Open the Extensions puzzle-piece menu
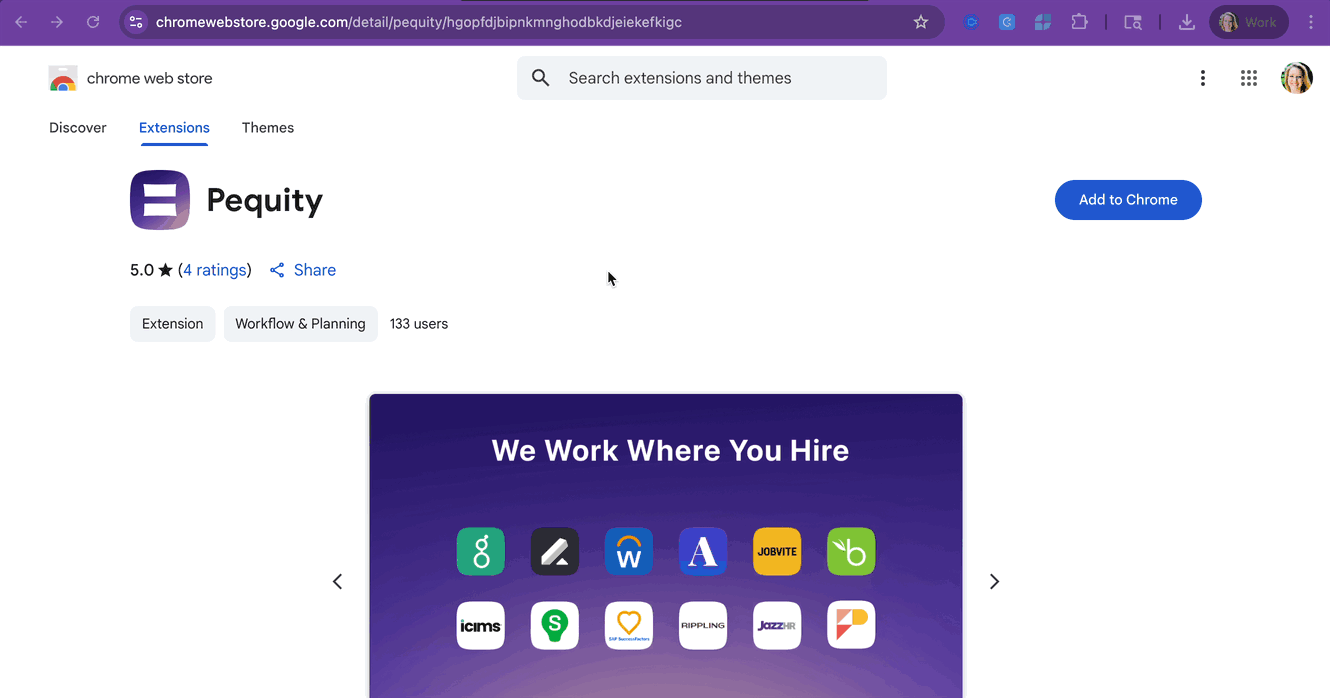 (1079, 22)
